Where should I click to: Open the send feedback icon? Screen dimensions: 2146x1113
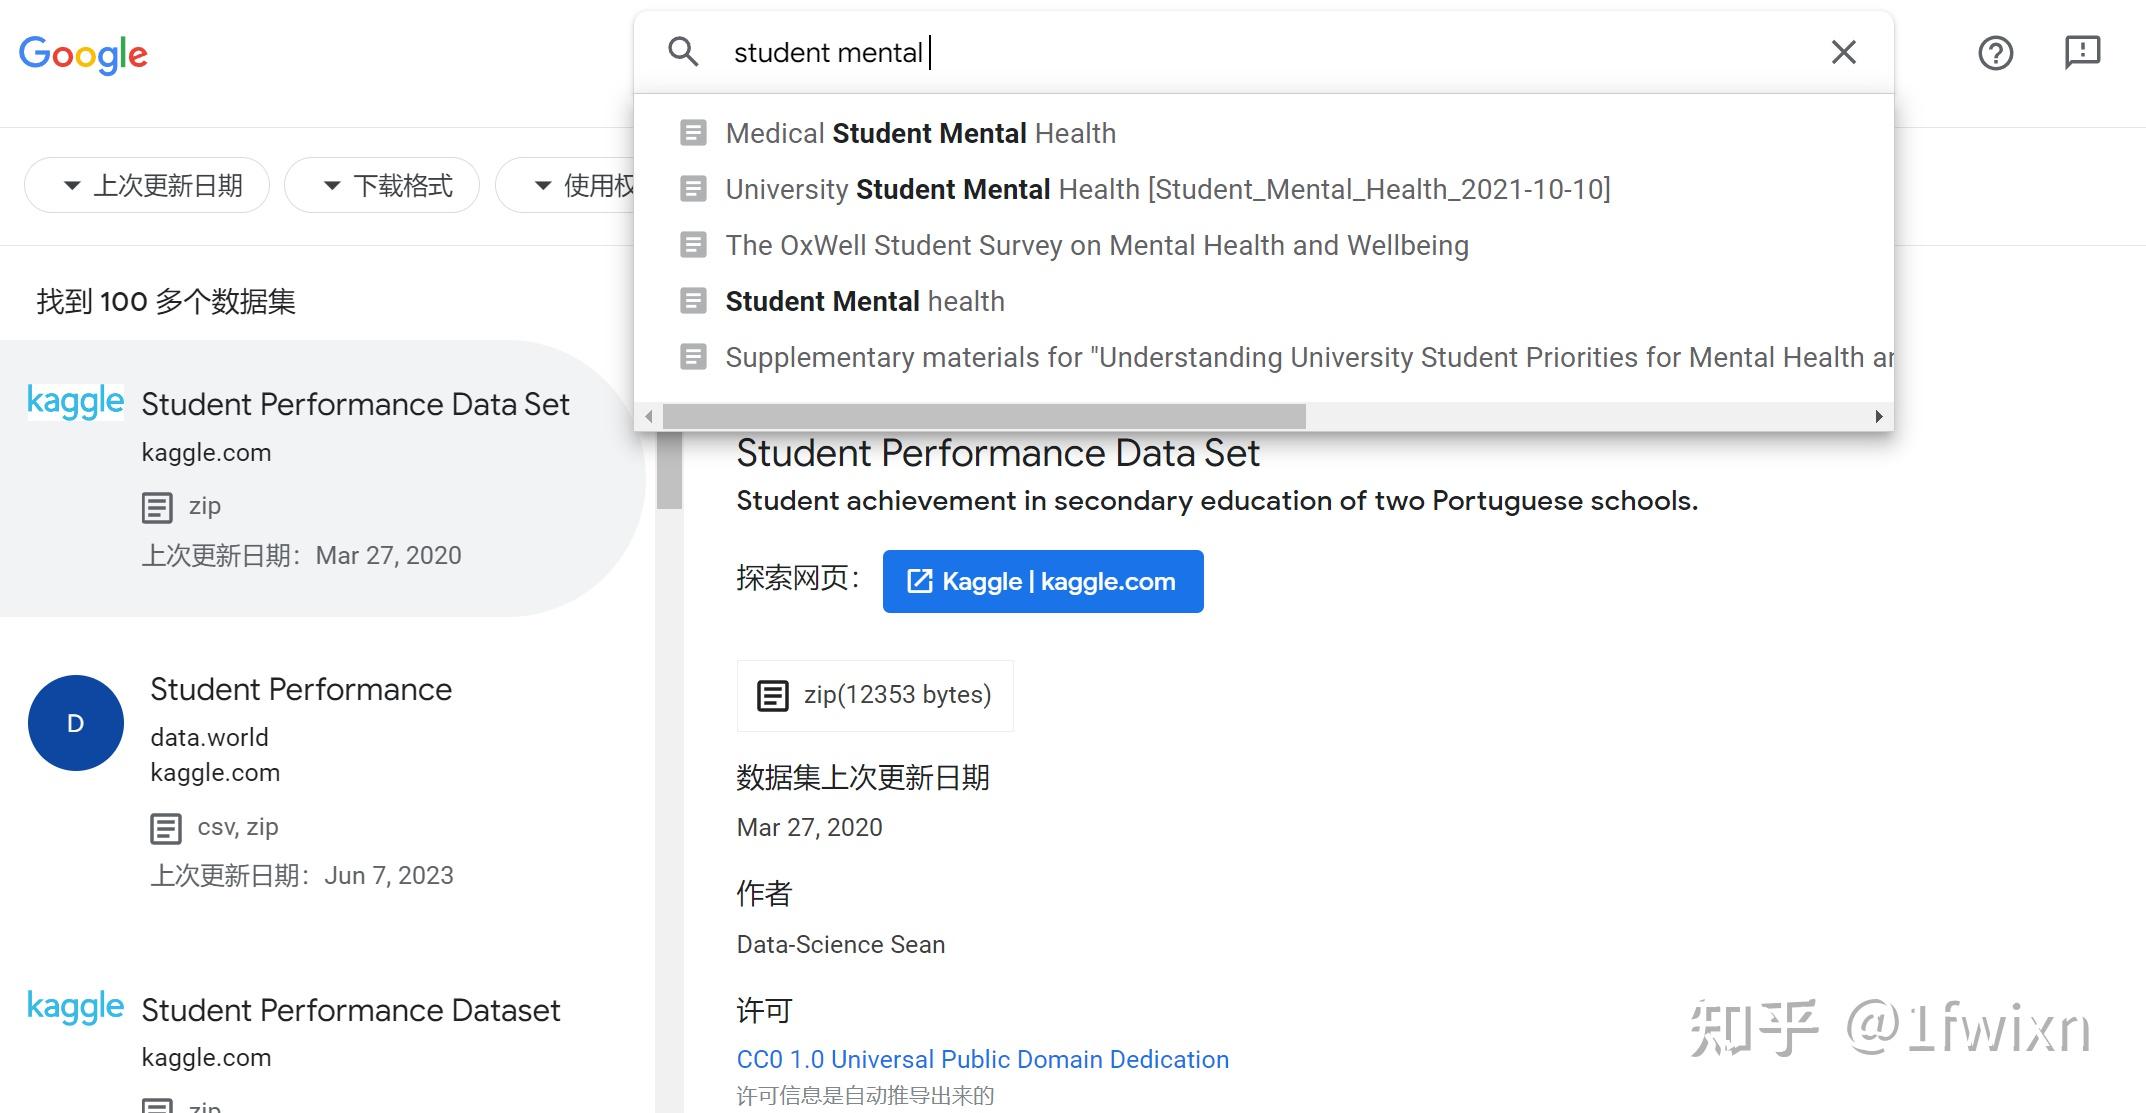[x=2082, y=52]
